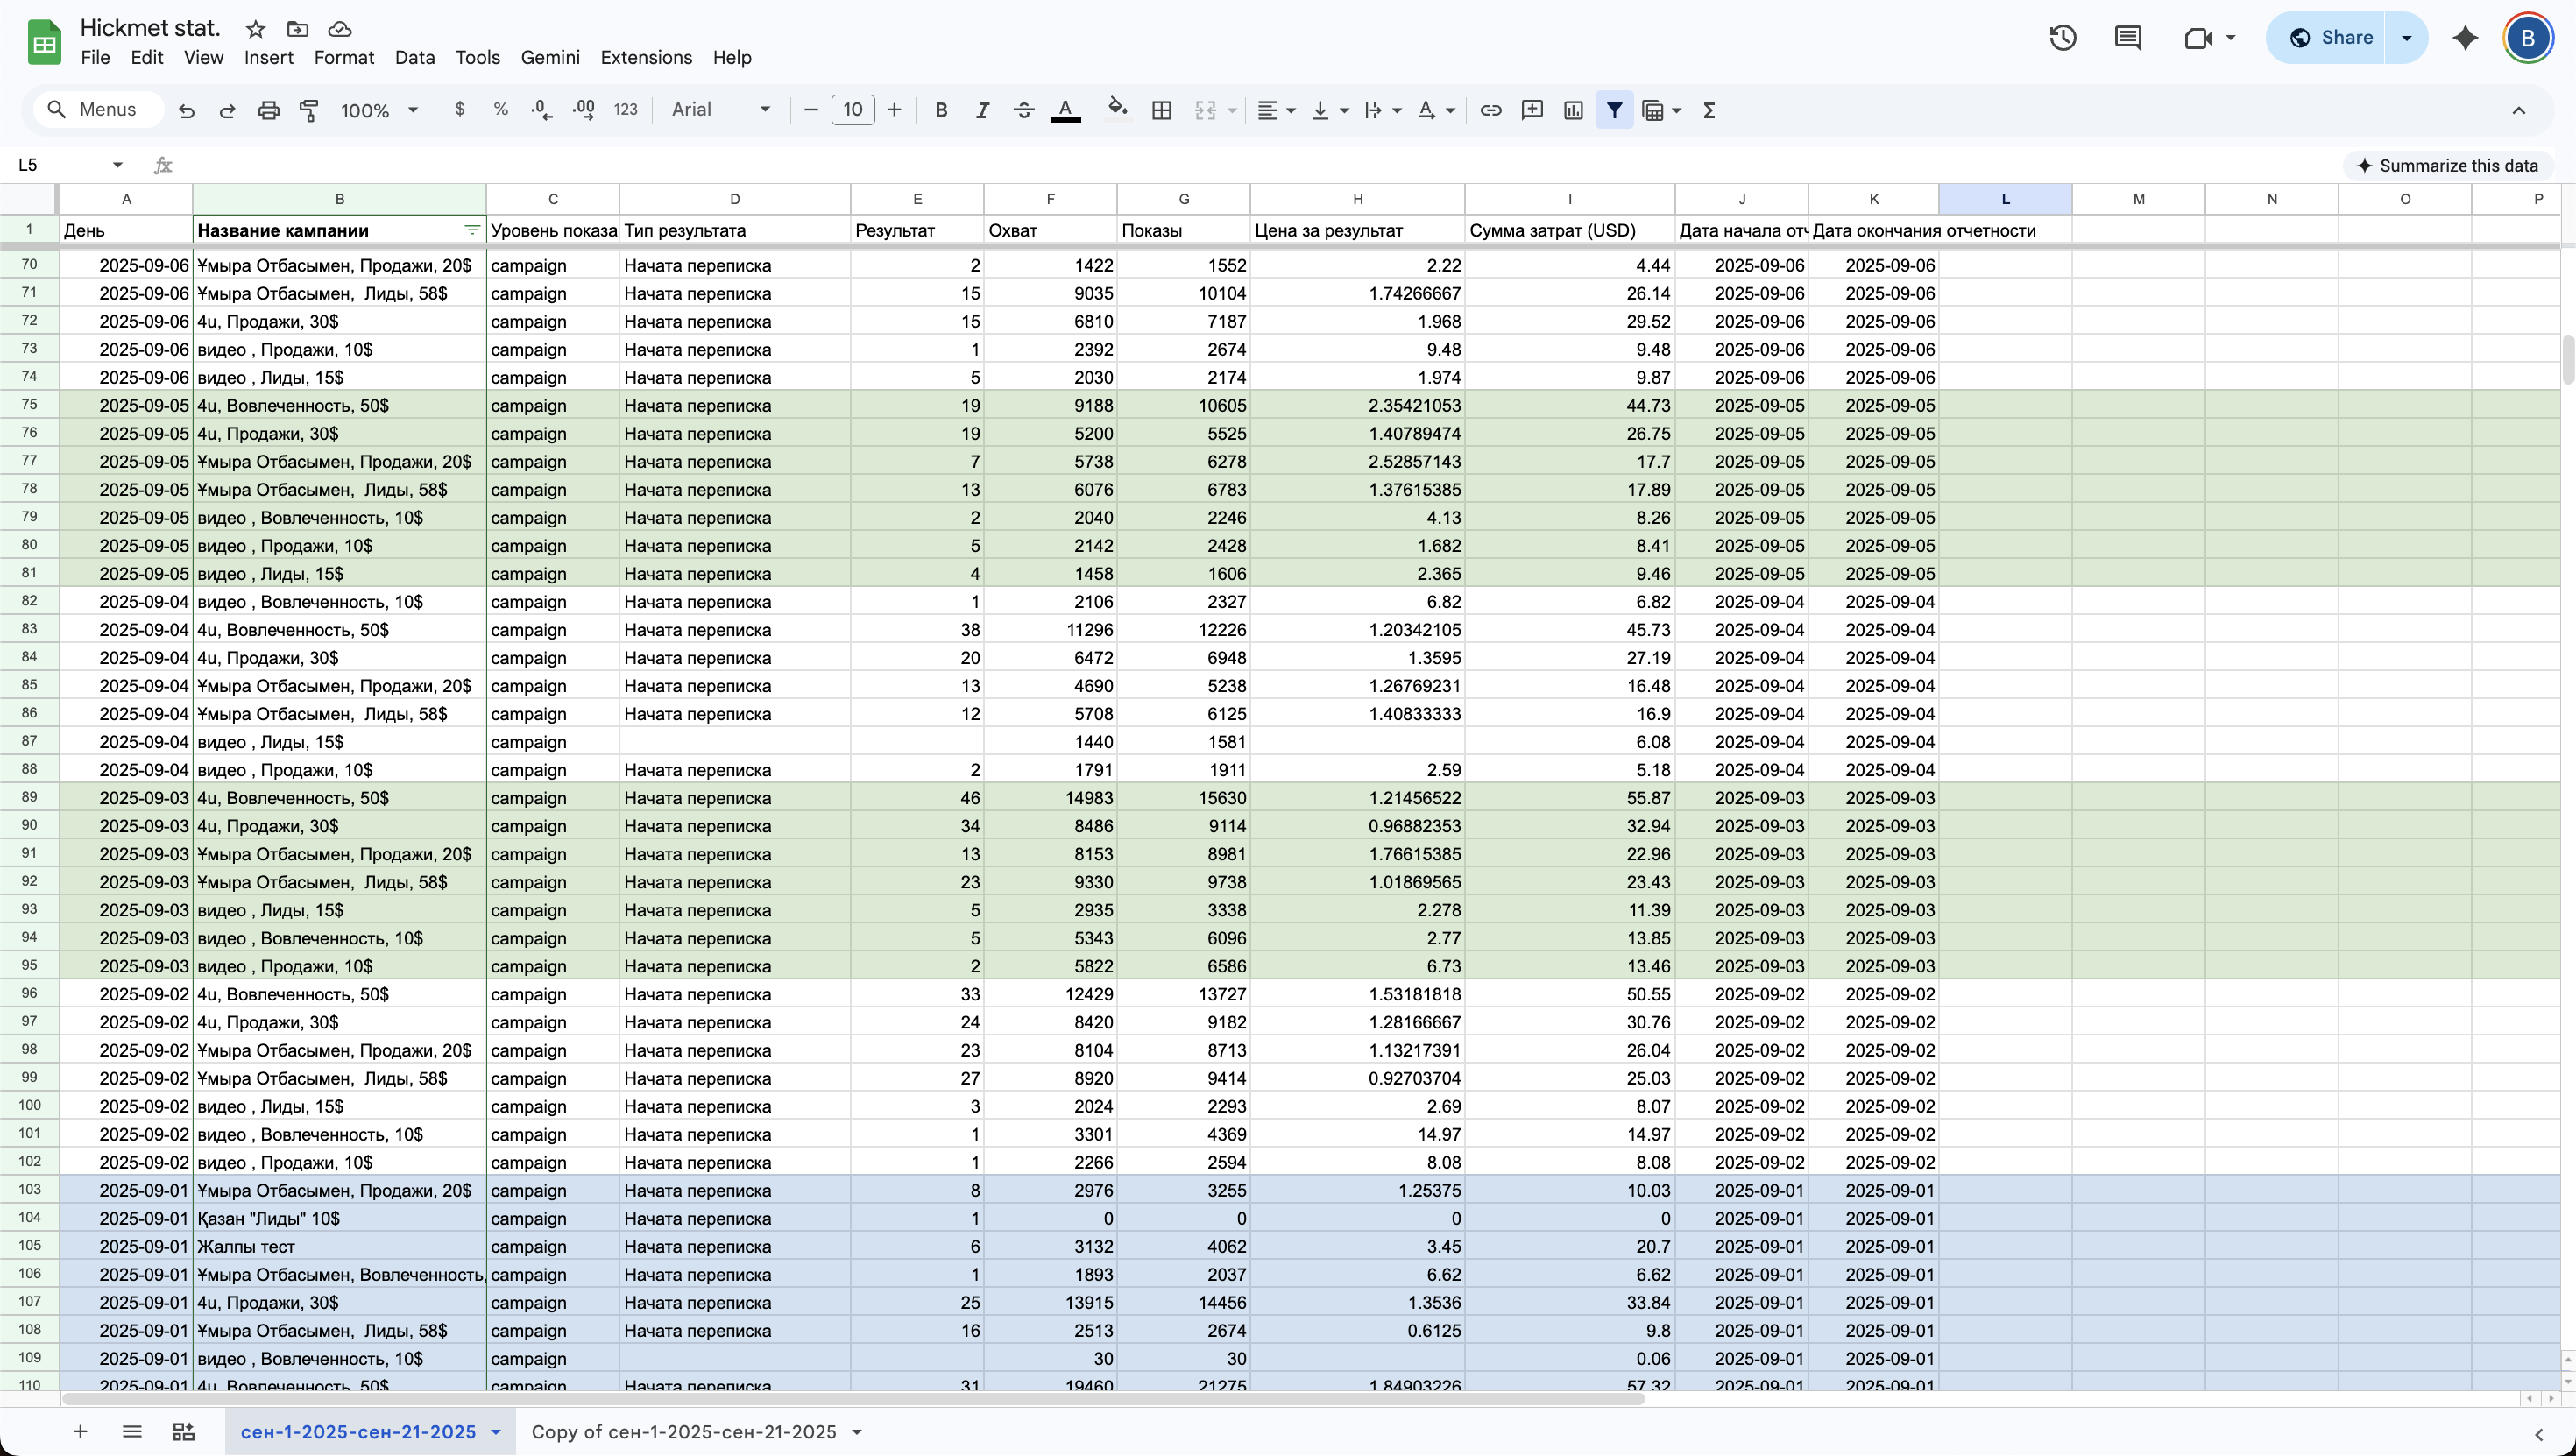Click the Insert chart icon
This screenshot has width=2576, height=1456.
[x=1573, y=110]
